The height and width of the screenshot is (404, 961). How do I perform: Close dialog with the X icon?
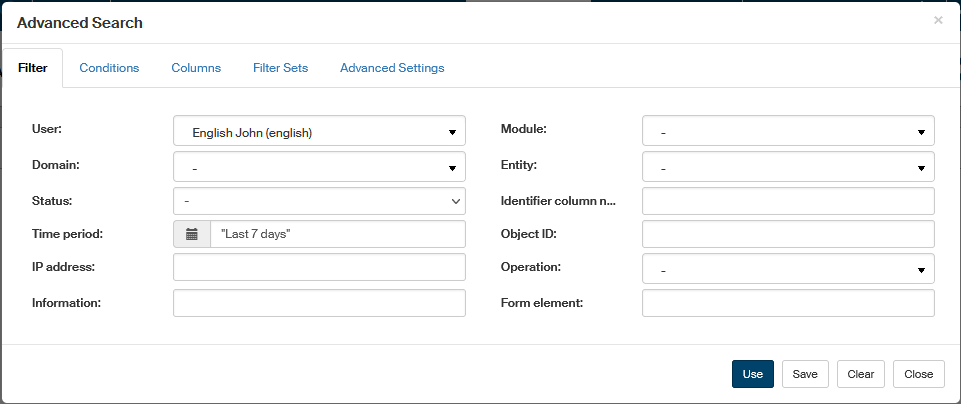pos(938,20)
